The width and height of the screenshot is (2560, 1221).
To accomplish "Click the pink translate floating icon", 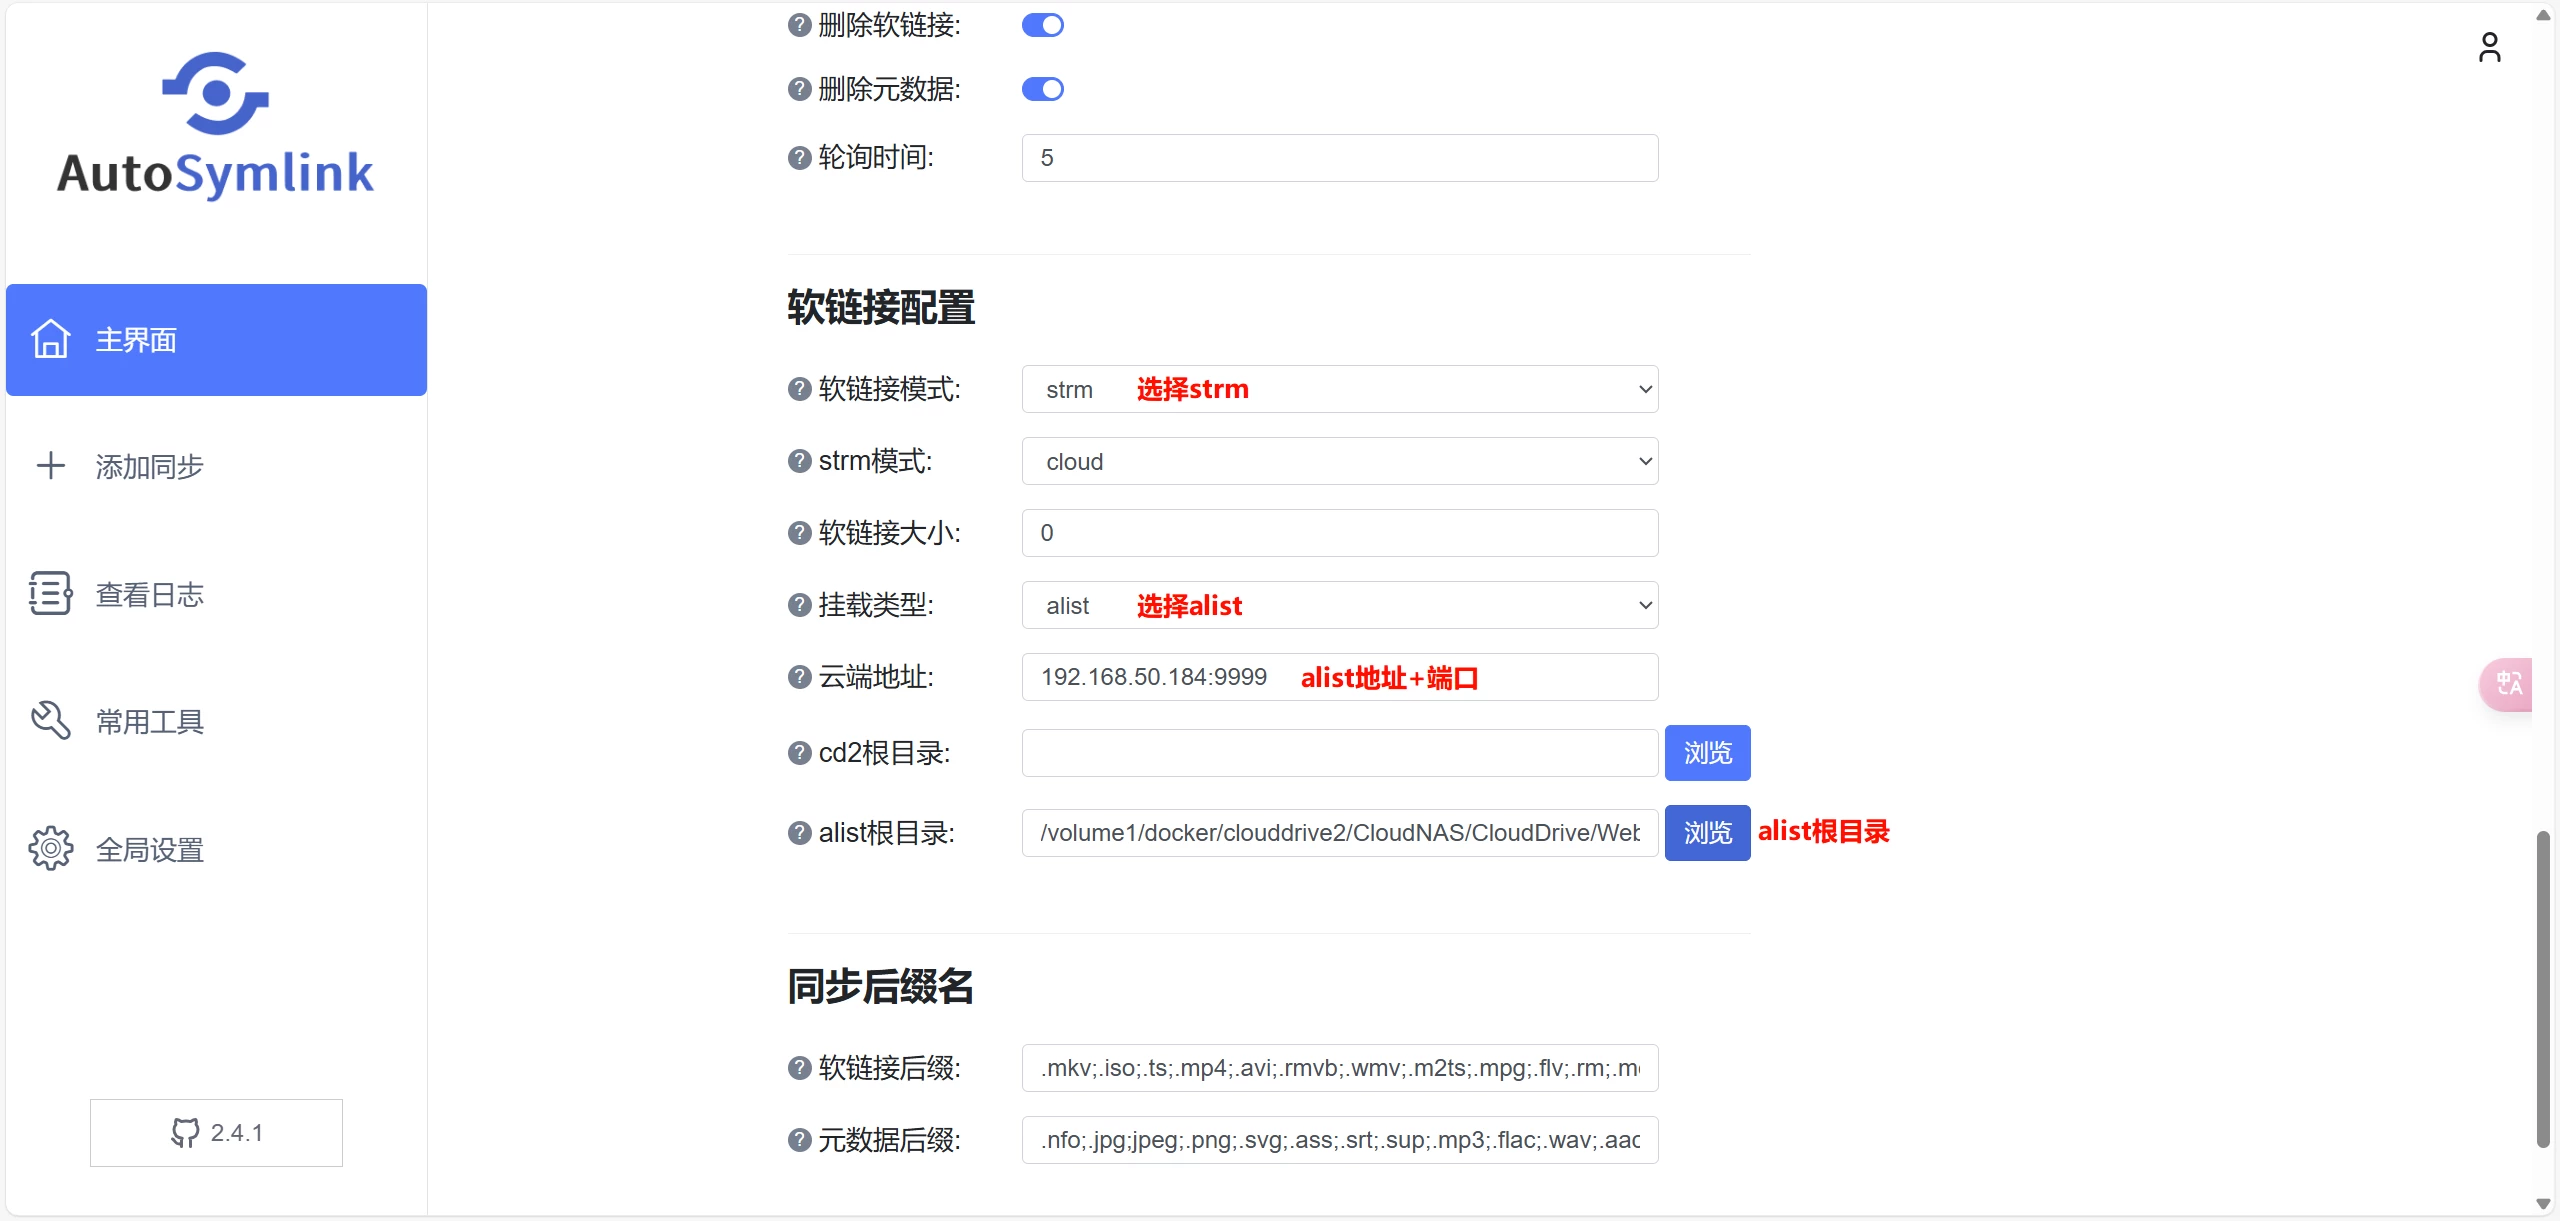I will point(2507,684).
